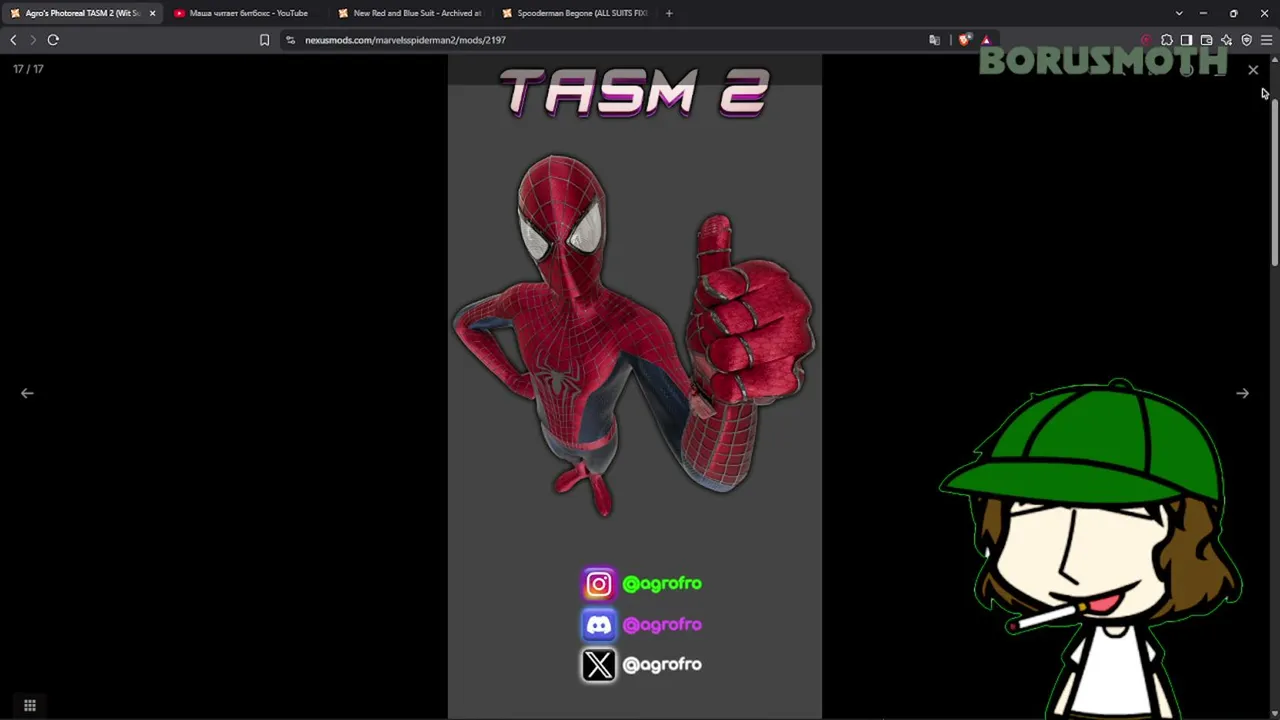
Task: Switch to the YouTube tab
Action: [x=247, y=13]
